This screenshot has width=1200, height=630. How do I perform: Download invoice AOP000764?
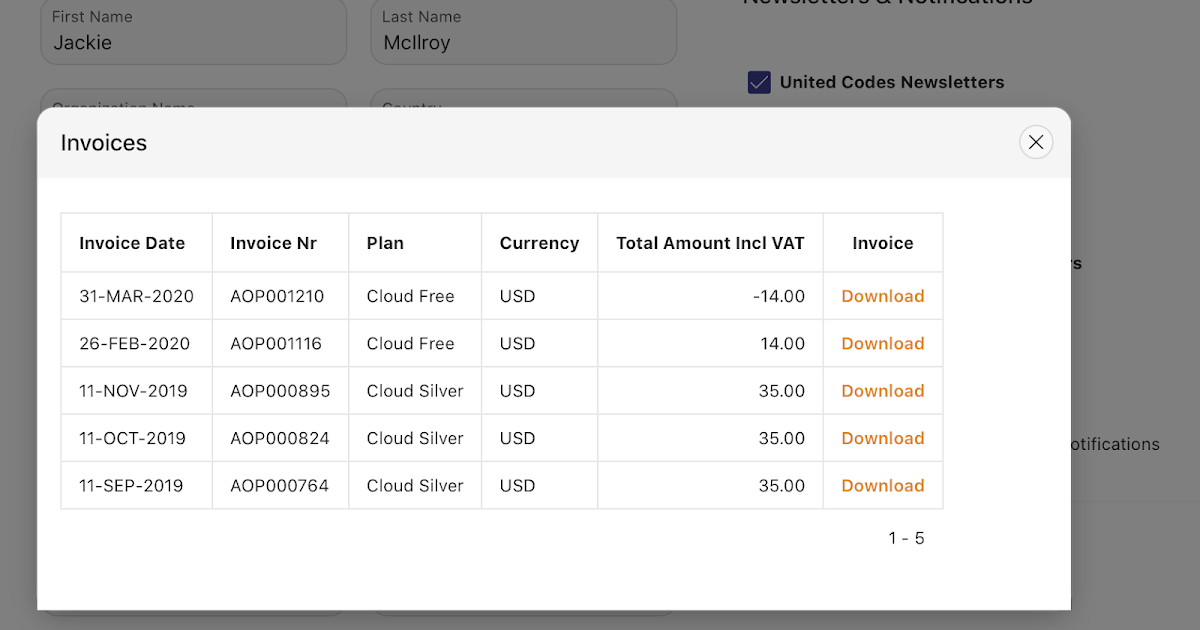pyautogui.click(x=883, y=485)
